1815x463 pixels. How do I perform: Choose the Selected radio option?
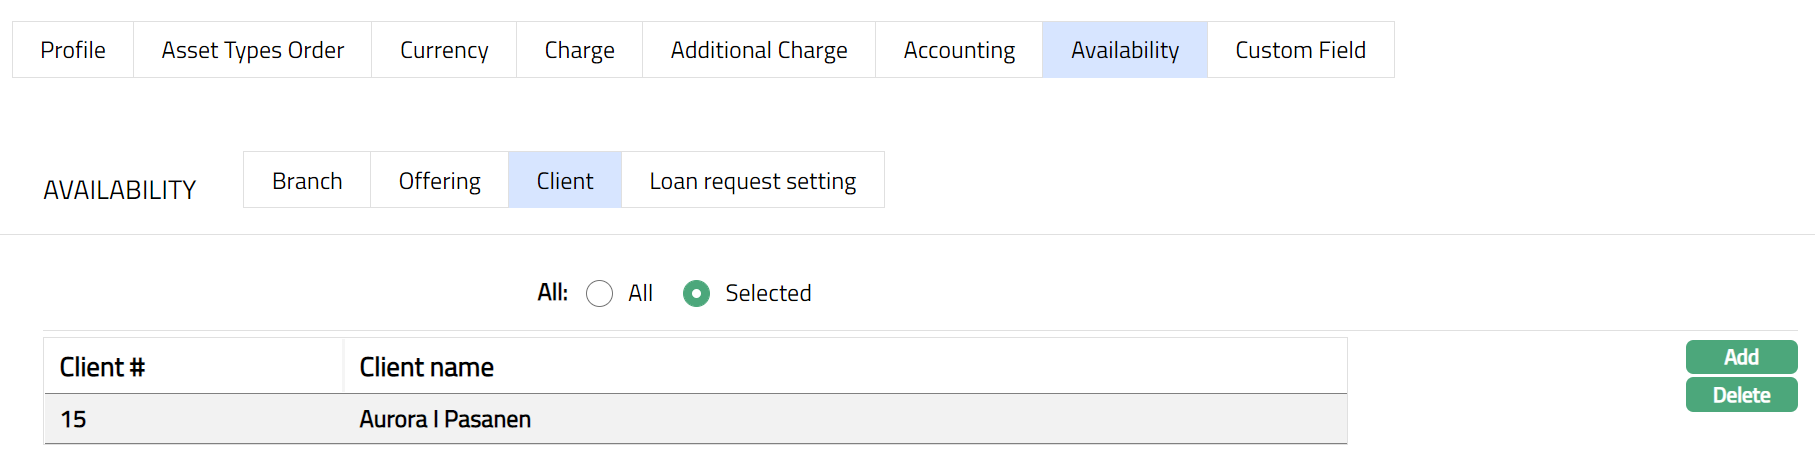click(x=696, y=294)
